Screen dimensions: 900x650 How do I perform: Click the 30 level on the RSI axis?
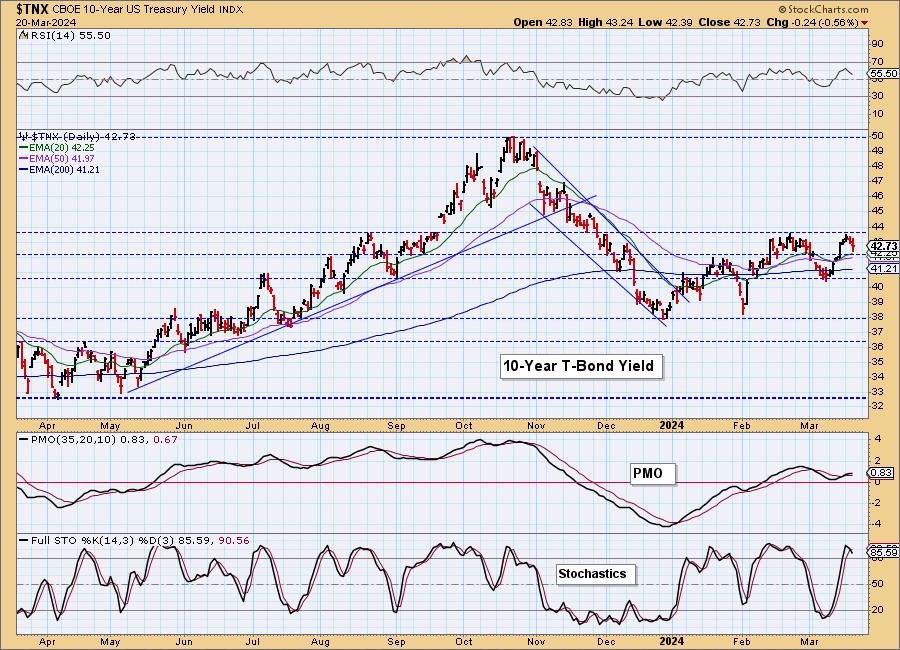[877, 96]
